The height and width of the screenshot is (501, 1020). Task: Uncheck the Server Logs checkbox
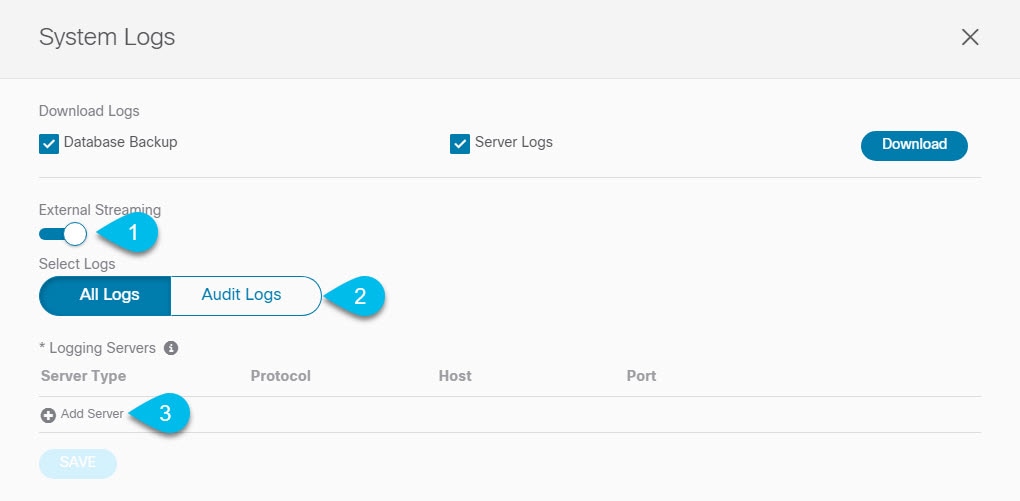click(460, 144)
